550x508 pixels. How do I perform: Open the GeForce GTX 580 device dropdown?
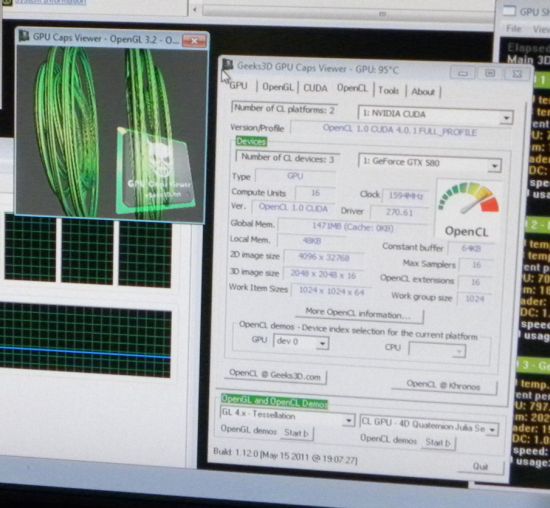pos(429,163)
